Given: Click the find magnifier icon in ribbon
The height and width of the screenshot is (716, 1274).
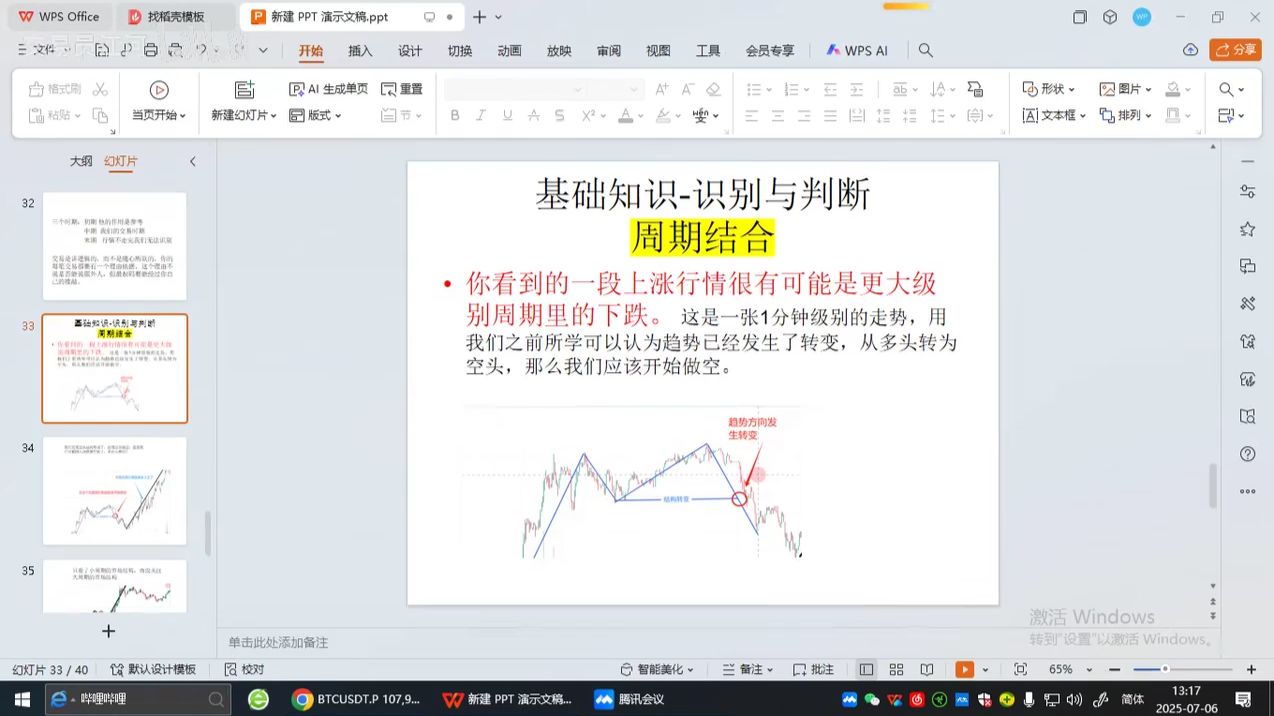Looking at the screenshot, I should pos(1227,89).
